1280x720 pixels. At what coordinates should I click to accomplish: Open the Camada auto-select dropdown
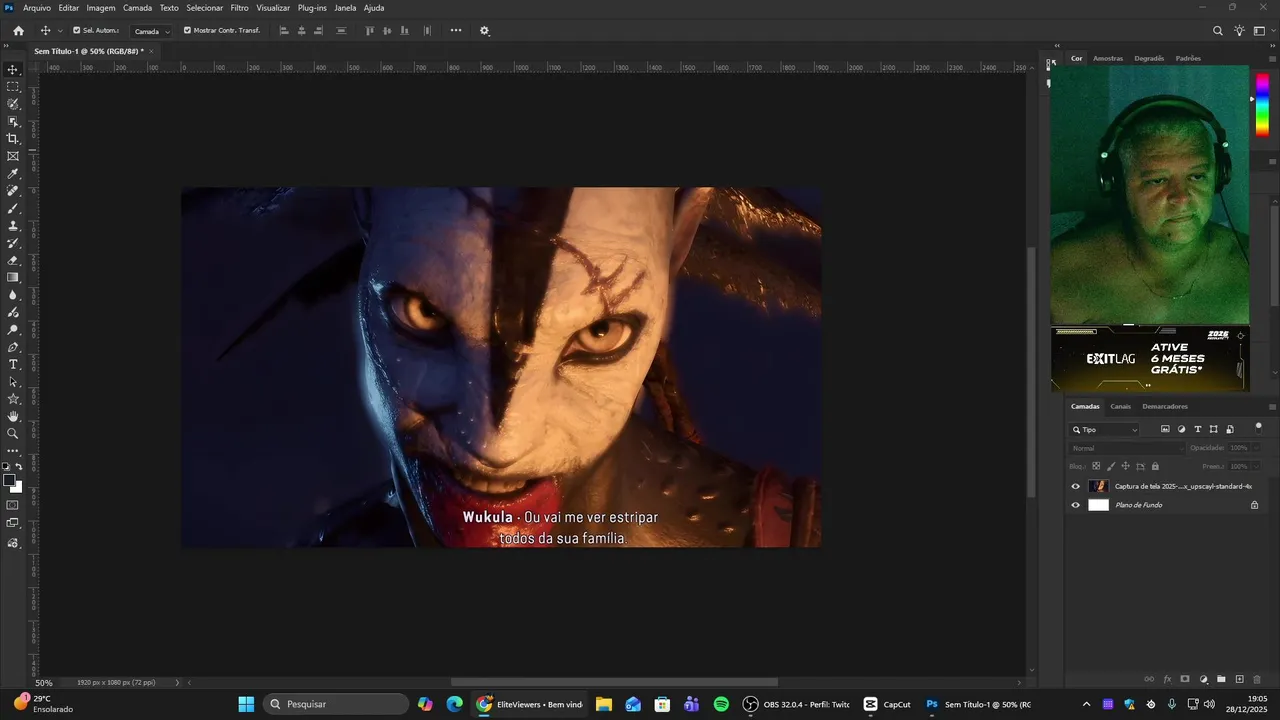pyautogui.click(x=152, y=31)
